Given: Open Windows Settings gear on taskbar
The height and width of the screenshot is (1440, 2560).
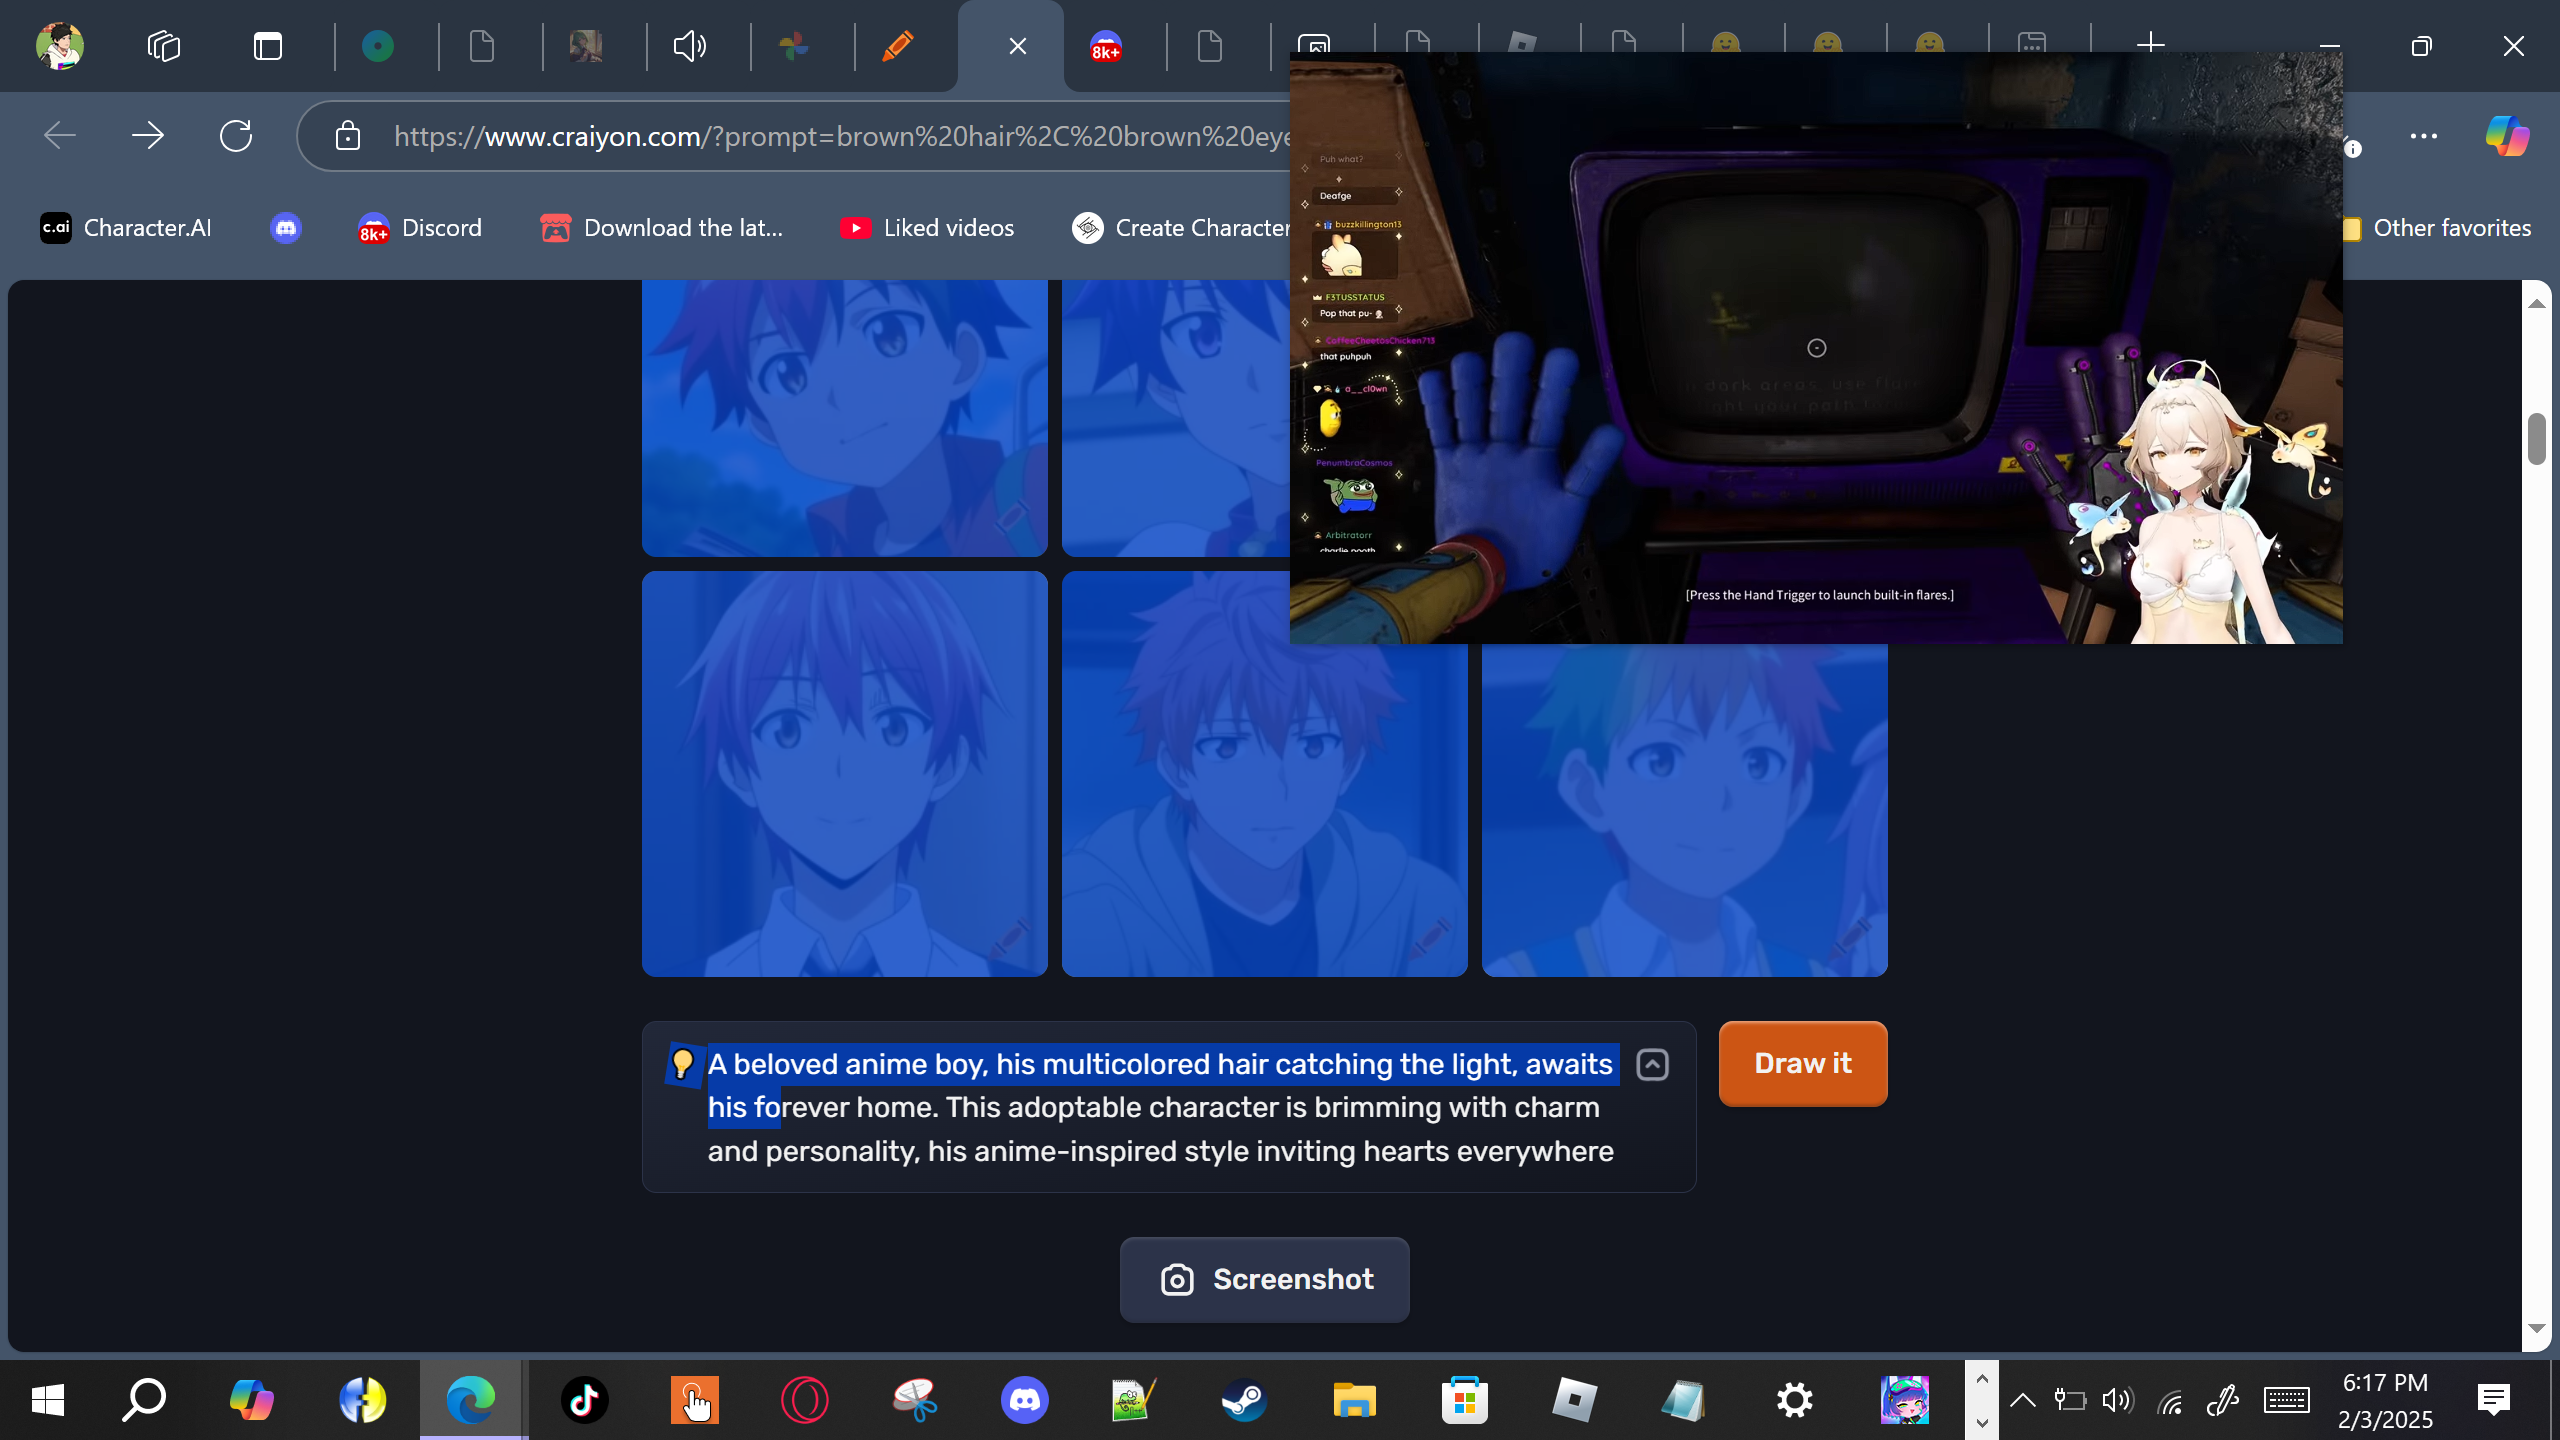Looking at the screenshot, I should tap(1794, 1400).
